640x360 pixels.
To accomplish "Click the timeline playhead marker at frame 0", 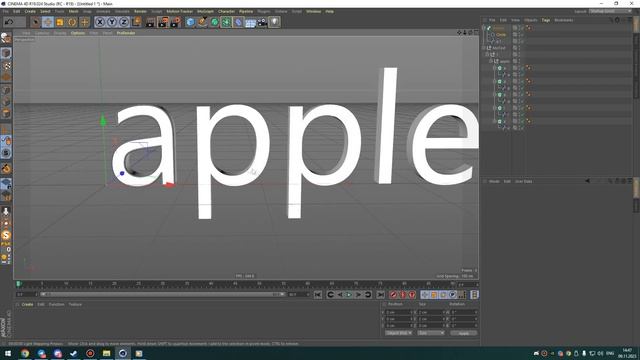I will (18, 284).
